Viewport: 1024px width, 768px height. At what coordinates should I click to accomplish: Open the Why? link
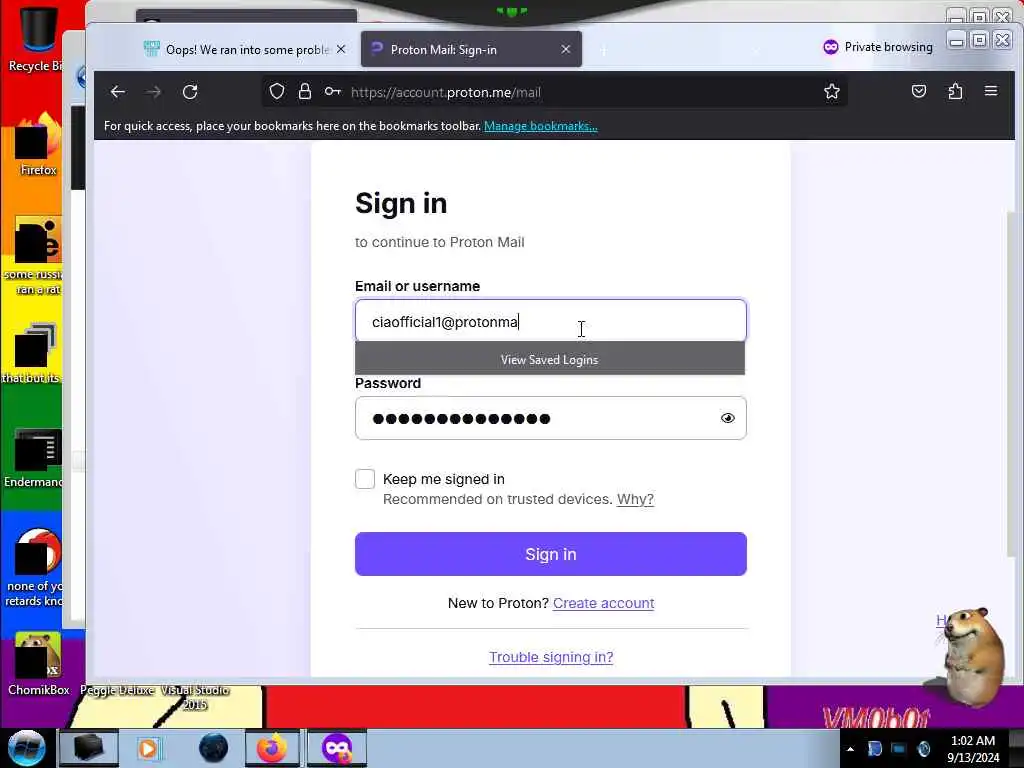pyautogui.click(x=635, y=499)
